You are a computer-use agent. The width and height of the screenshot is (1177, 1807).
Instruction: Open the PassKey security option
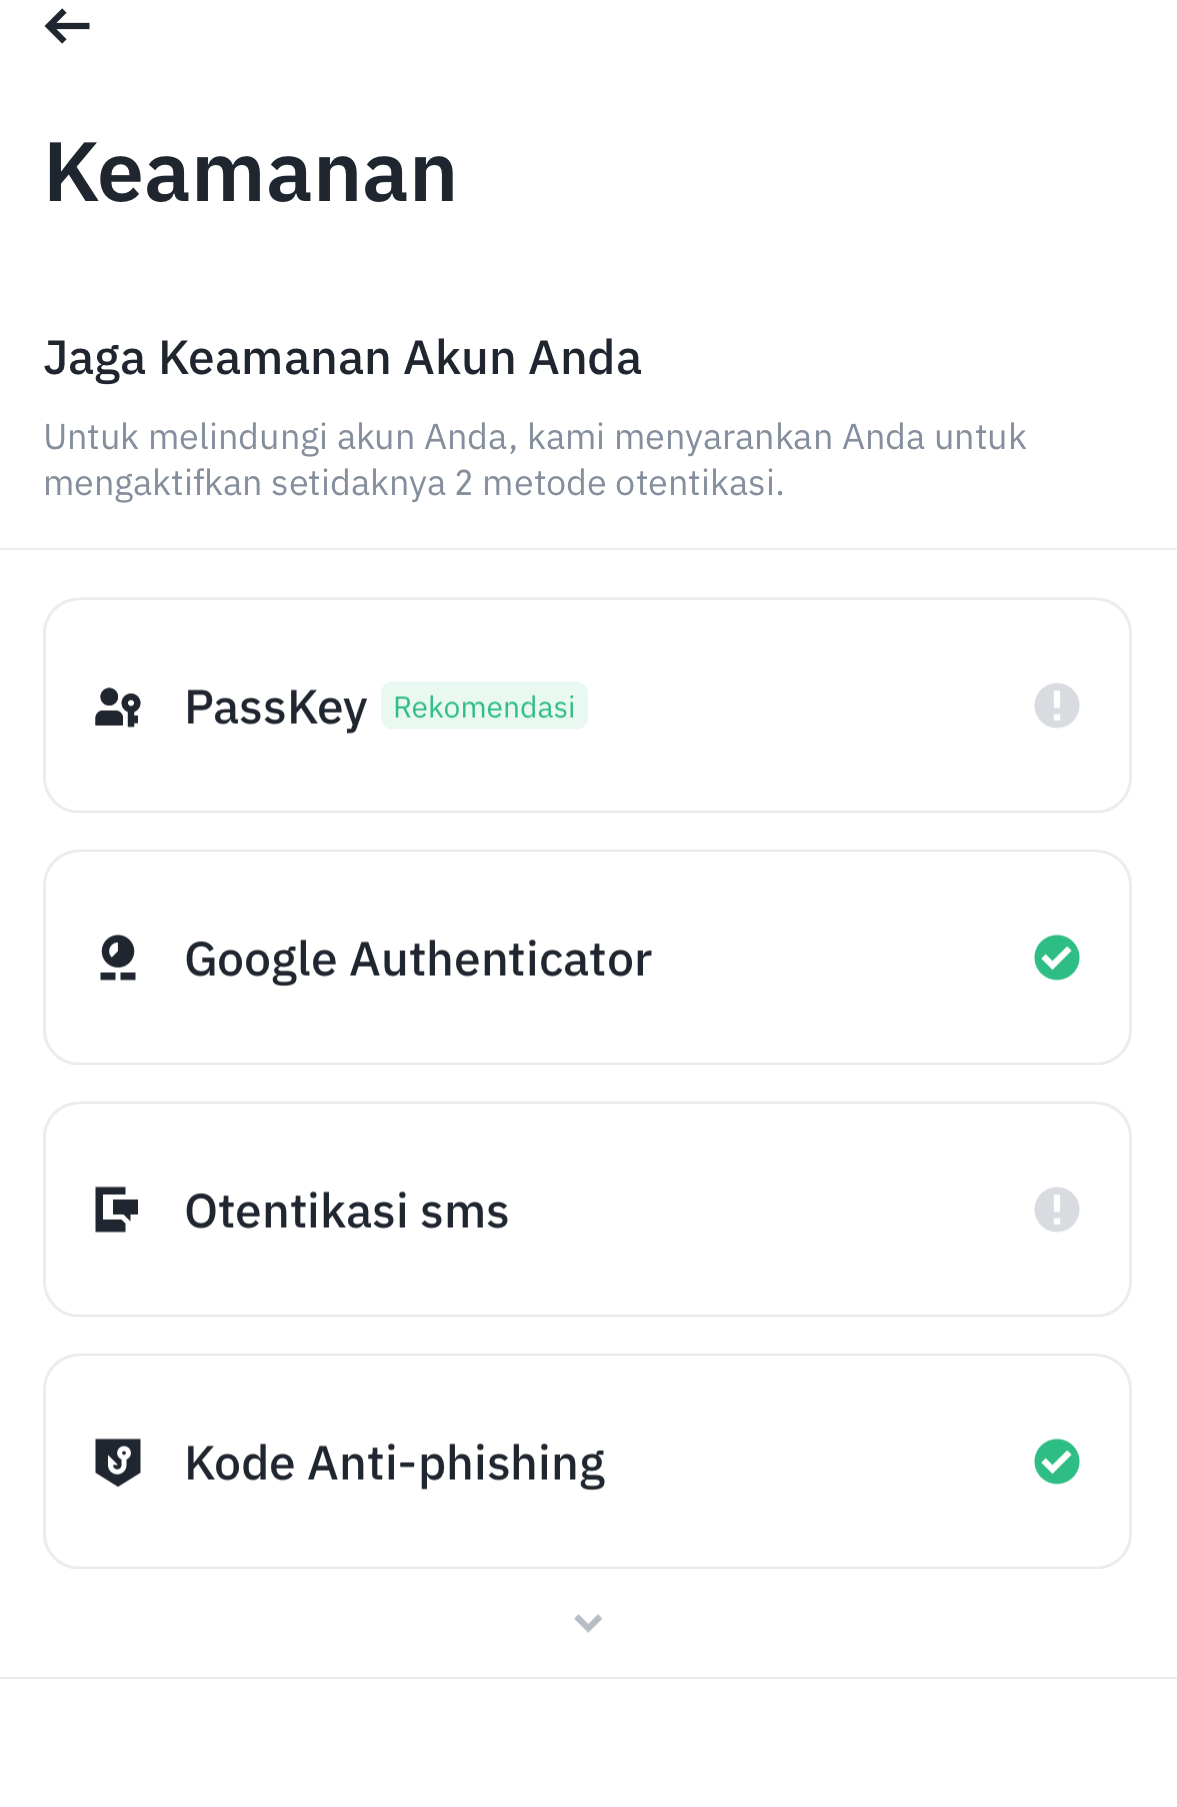point(588,706)
